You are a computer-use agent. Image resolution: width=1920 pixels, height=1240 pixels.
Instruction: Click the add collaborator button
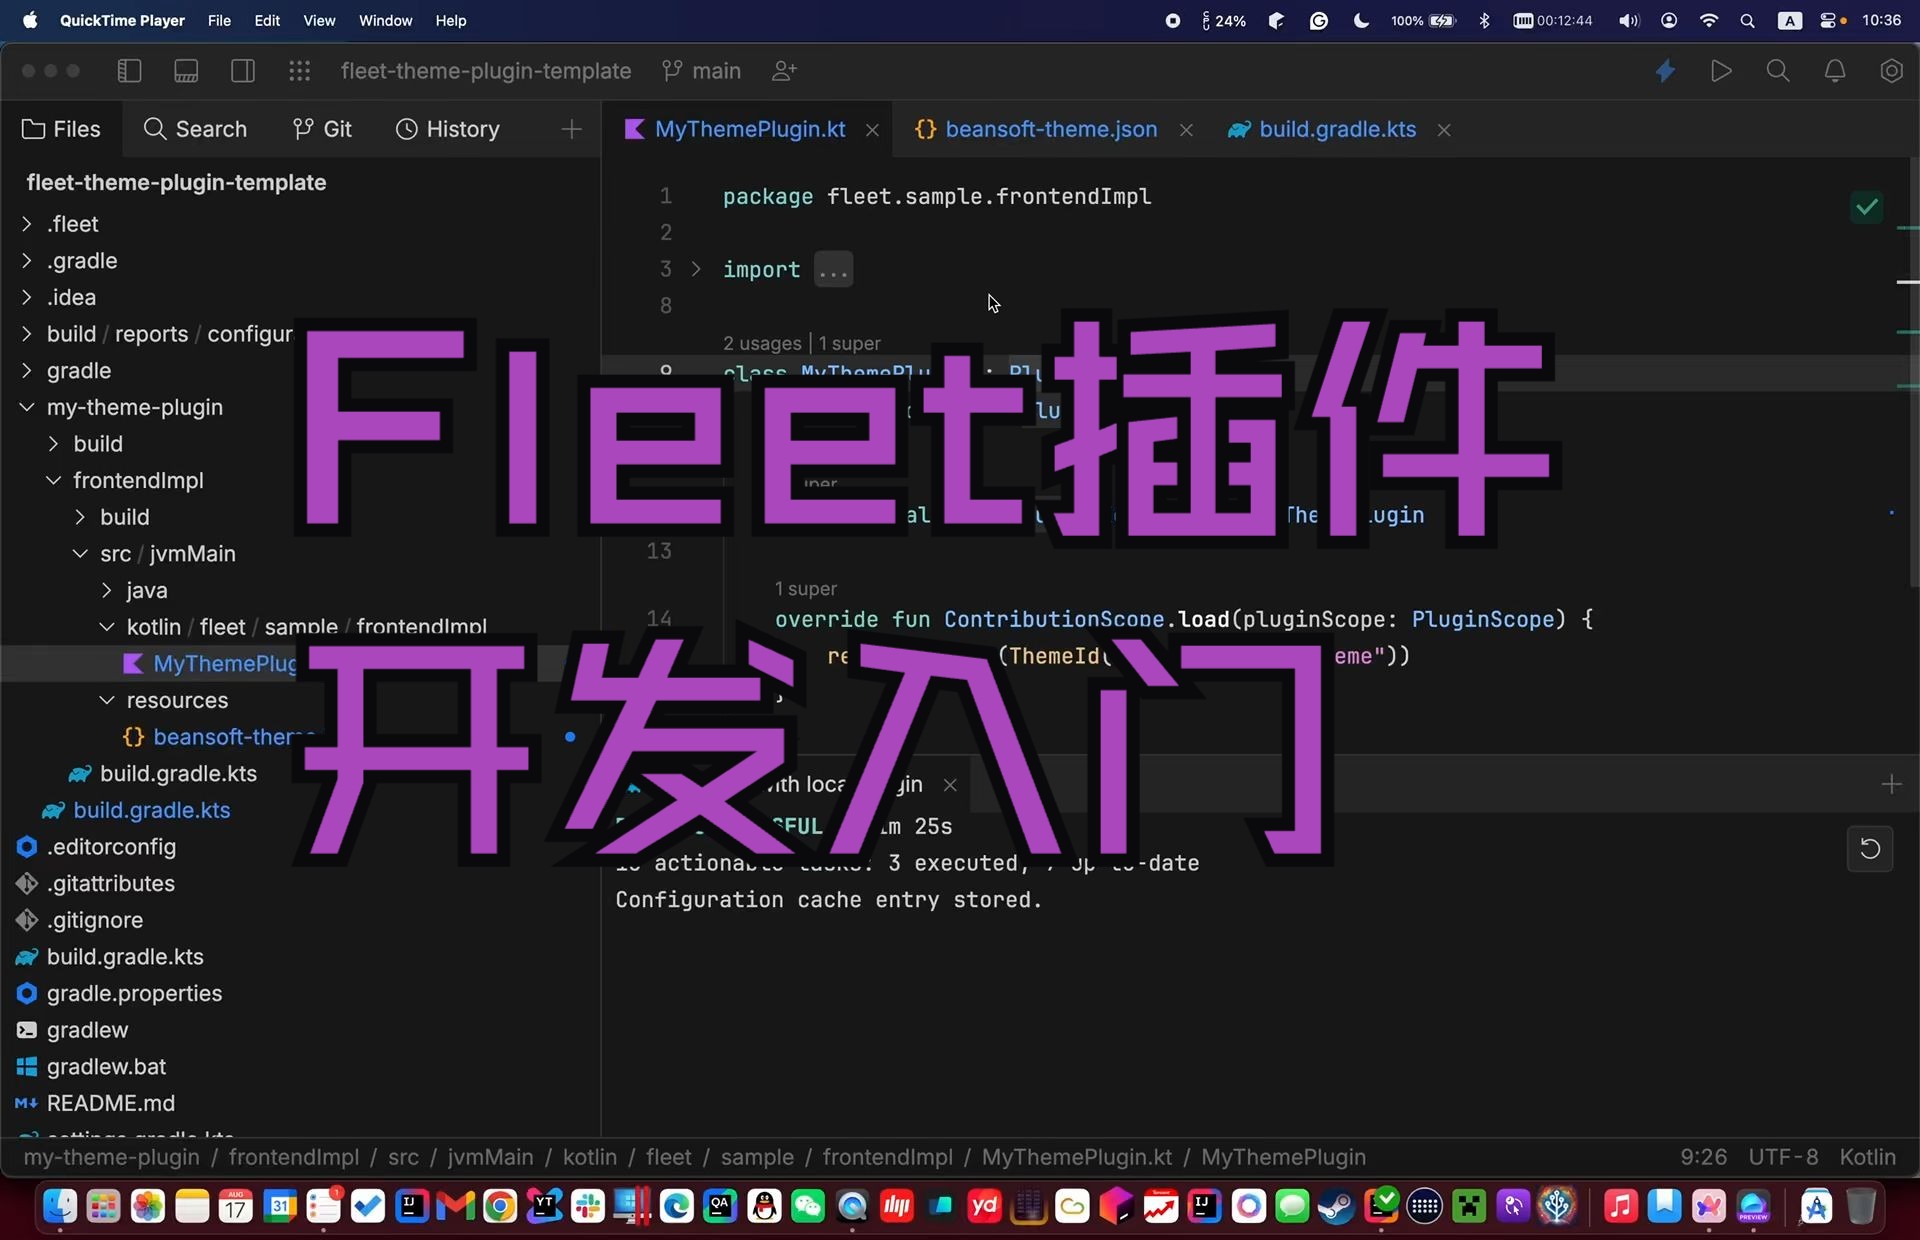783,70
